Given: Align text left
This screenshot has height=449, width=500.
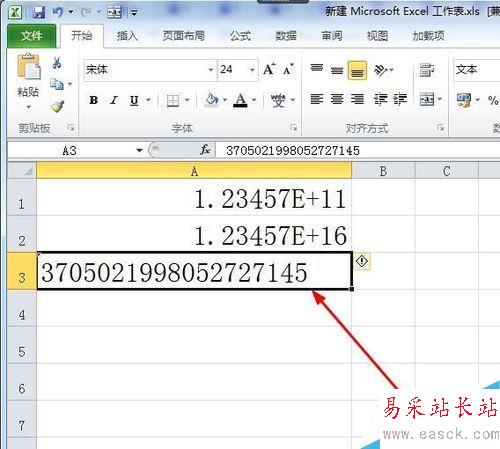Looking at the screenshot, I should coord(317,99).
